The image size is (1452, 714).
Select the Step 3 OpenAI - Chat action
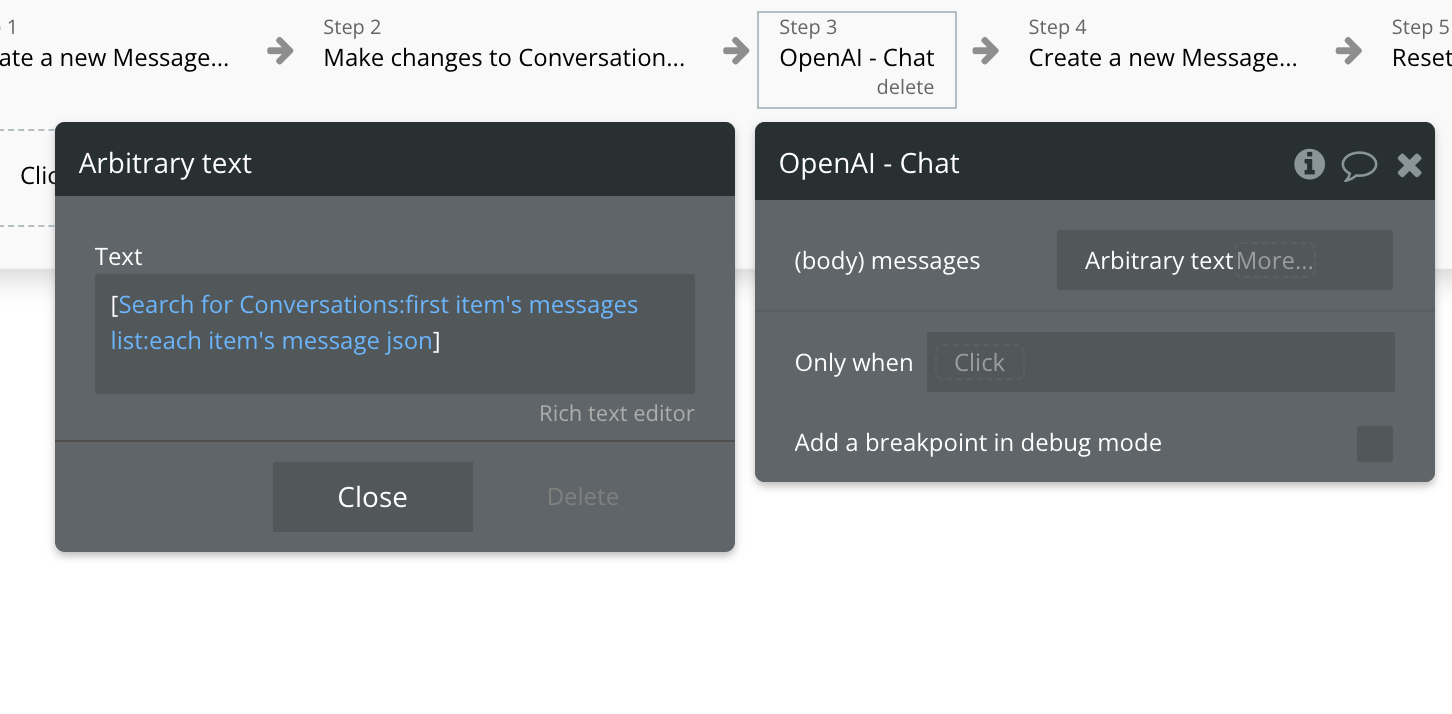[x=856, y=57]
